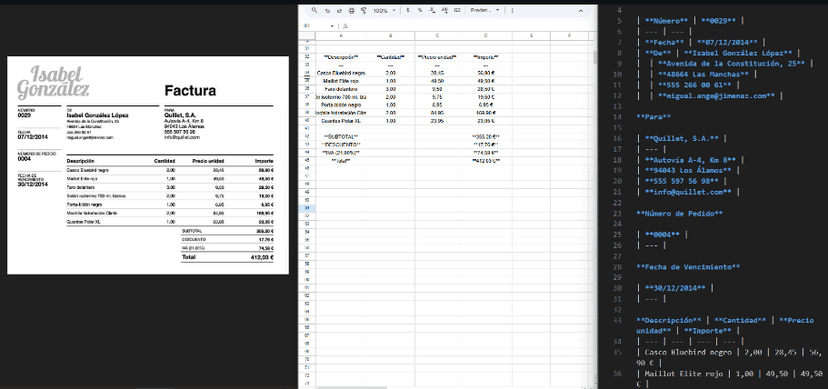Open the three-dot more toolbar options

click(x=512, y=11)
